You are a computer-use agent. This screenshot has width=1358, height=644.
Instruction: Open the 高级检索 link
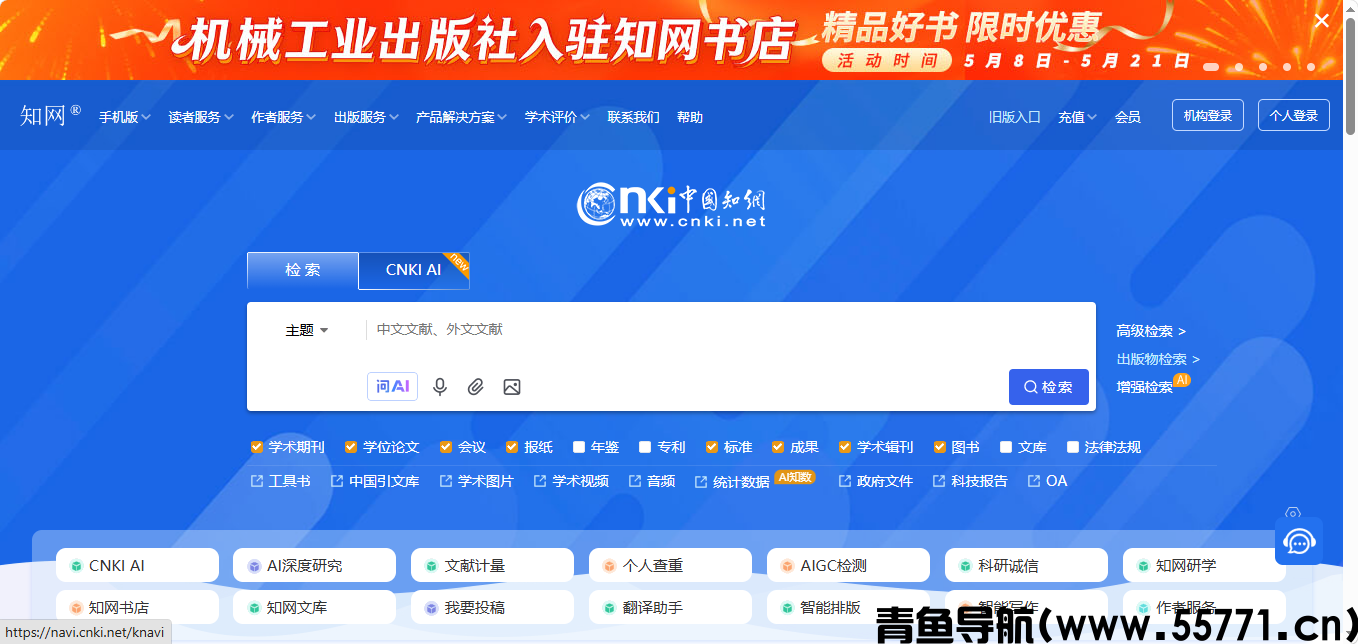pos(1151,331)
